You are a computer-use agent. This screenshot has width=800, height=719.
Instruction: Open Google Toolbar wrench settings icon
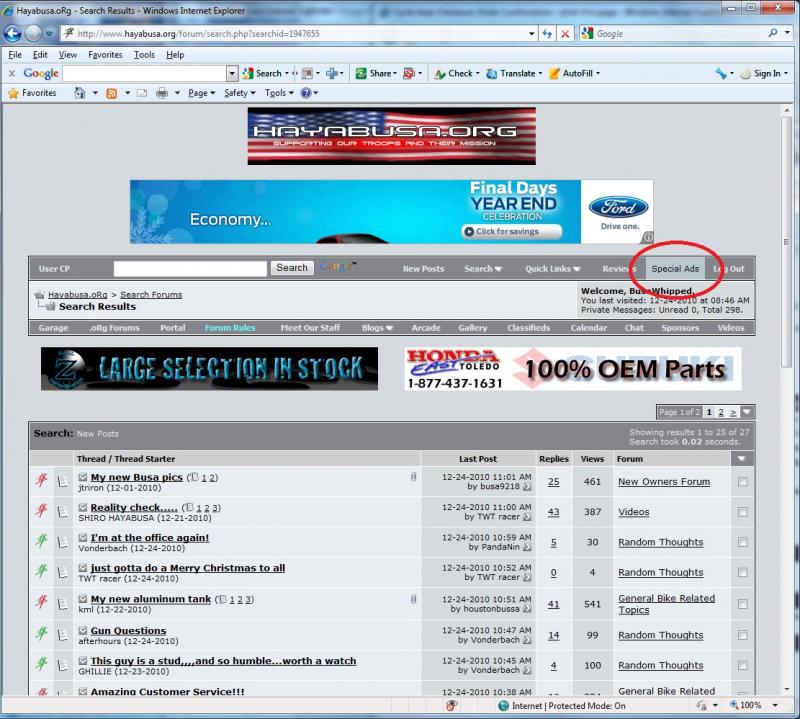(721, 73)
